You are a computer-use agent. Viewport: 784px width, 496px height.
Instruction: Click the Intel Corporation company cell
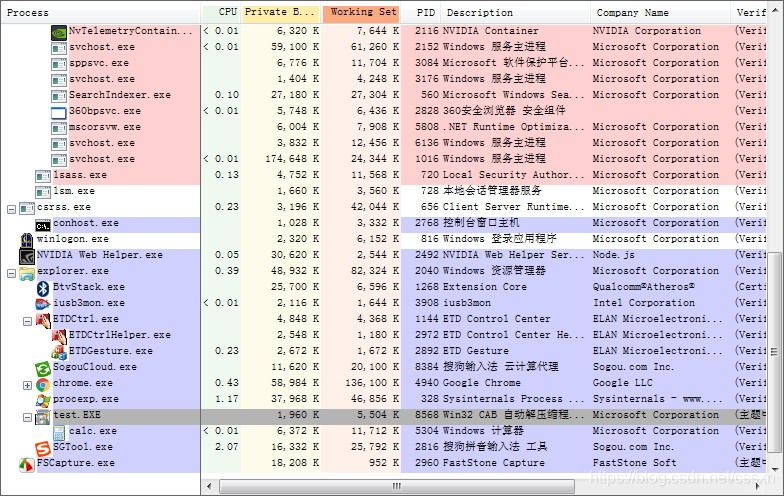pos(644,303)
